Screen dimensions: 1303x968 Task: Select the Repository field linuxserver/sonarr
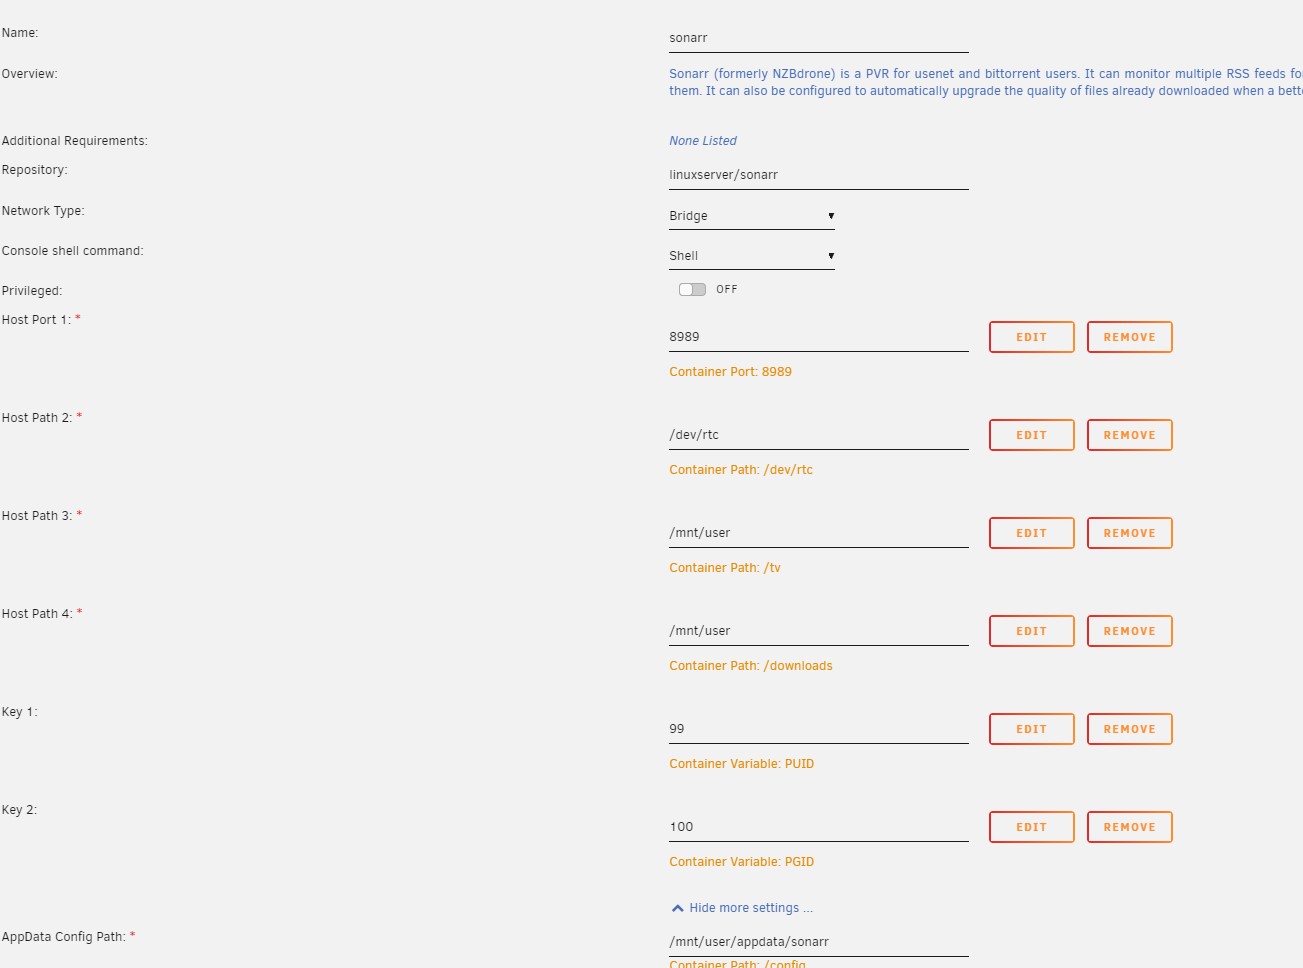click(818, 174)
